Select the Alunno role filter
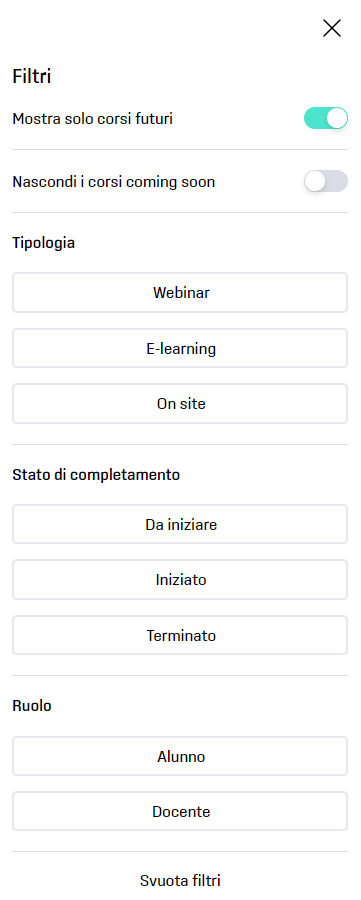 tap(180, 757)
